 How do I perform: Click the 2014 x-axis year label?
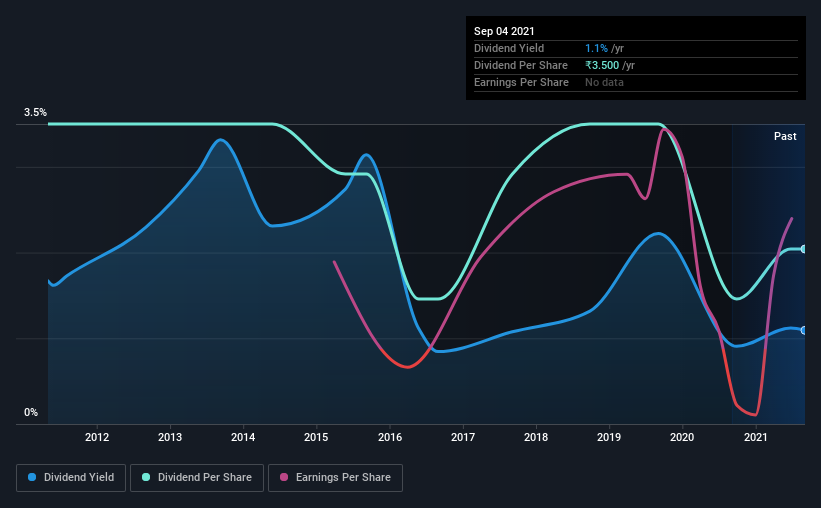[243, 437]
